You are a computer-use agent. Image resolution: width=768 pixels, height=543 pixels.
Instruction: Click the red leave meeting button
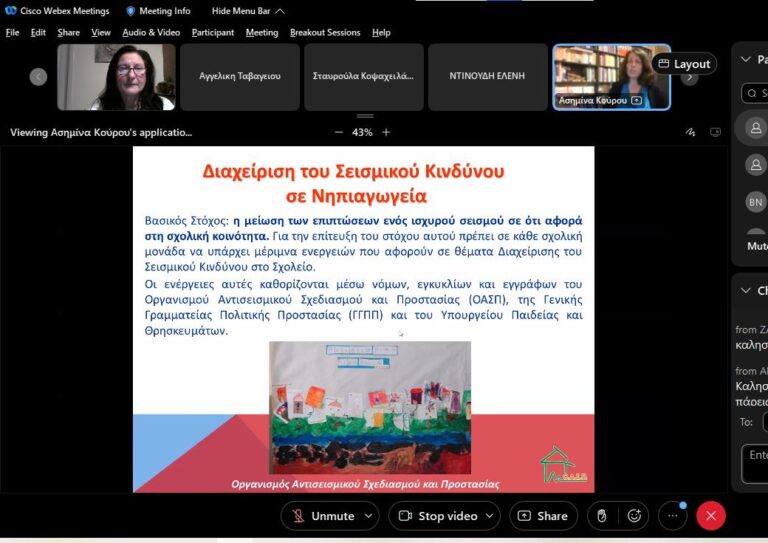[711, 516]
